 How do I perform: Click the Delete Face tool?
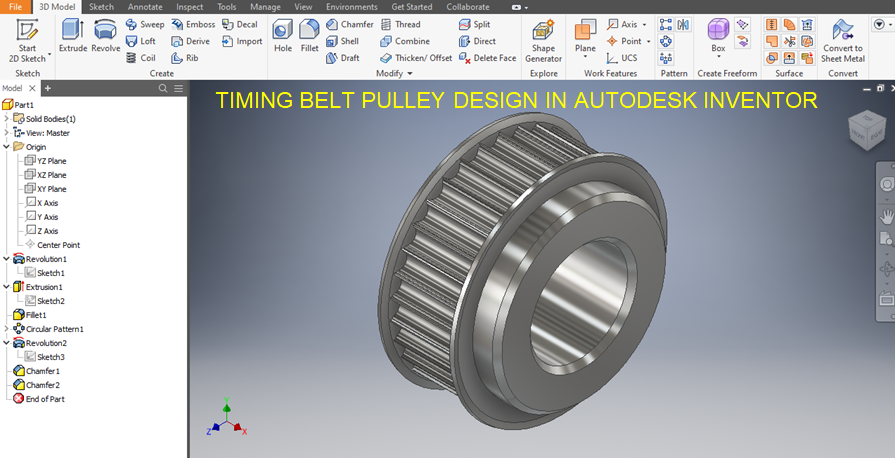click(487, 58)
